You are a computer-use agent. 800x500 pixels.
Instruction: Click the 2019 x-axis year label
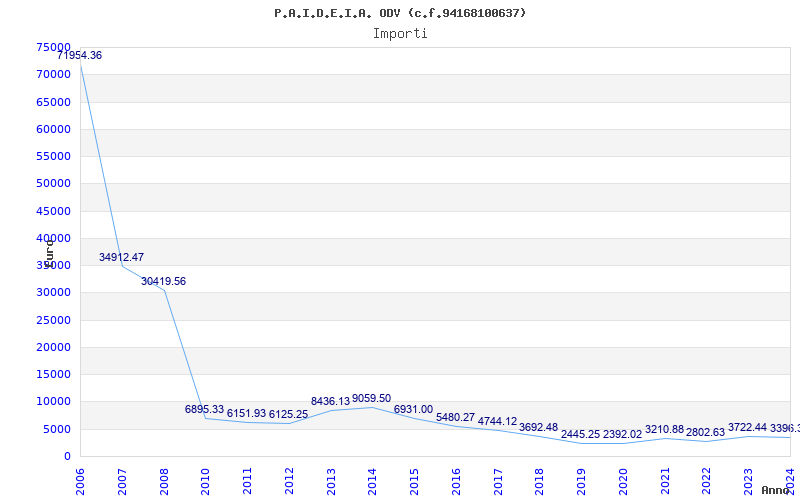[581, 481]
